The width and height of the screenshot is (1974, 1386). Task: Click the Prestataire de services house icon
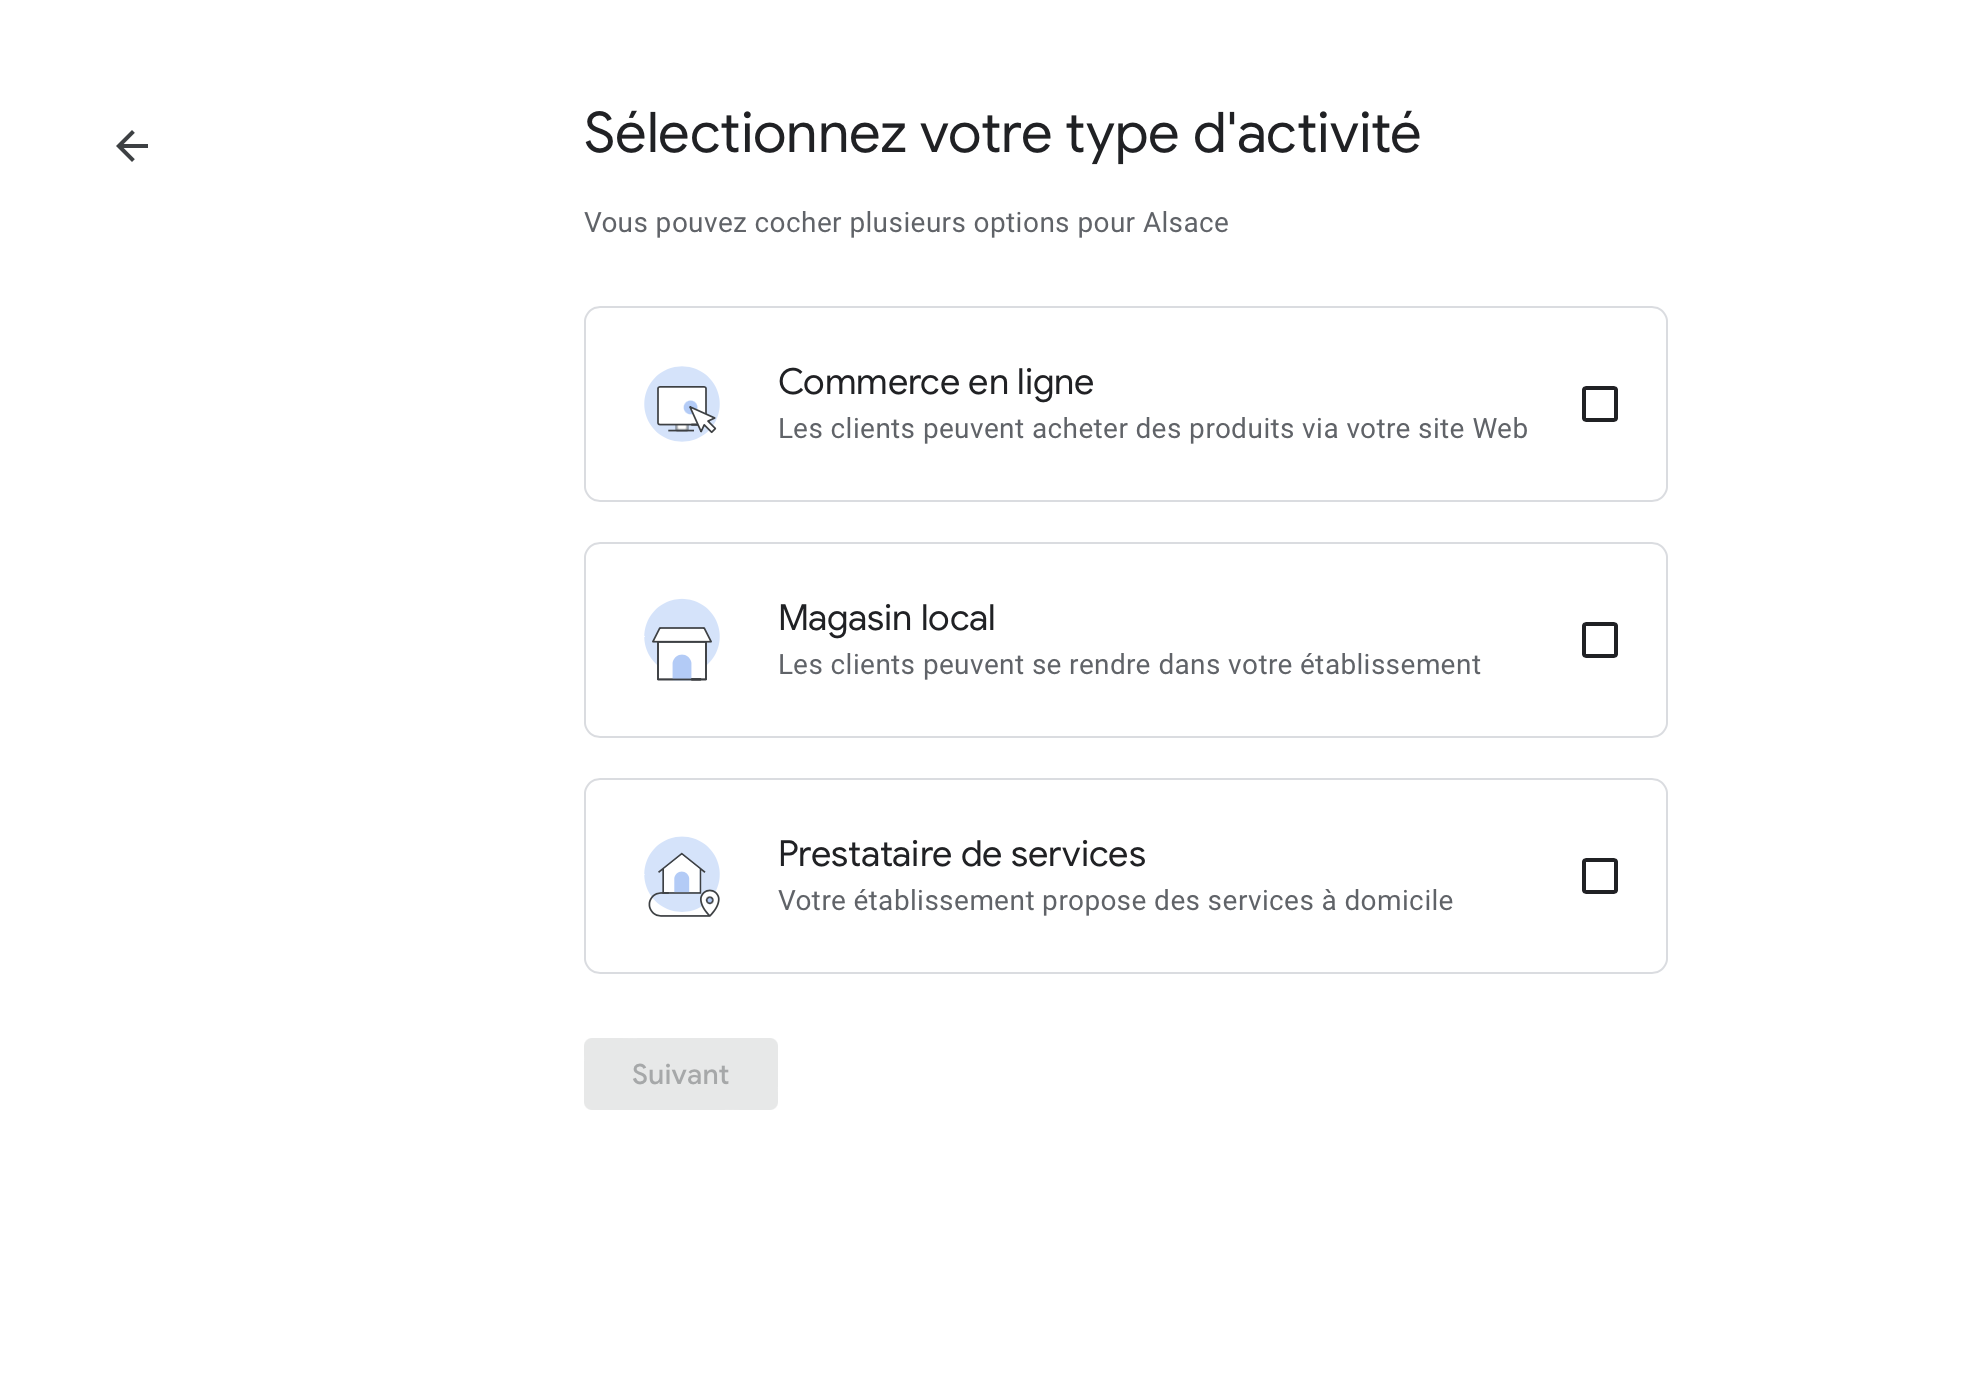(682, 877)
